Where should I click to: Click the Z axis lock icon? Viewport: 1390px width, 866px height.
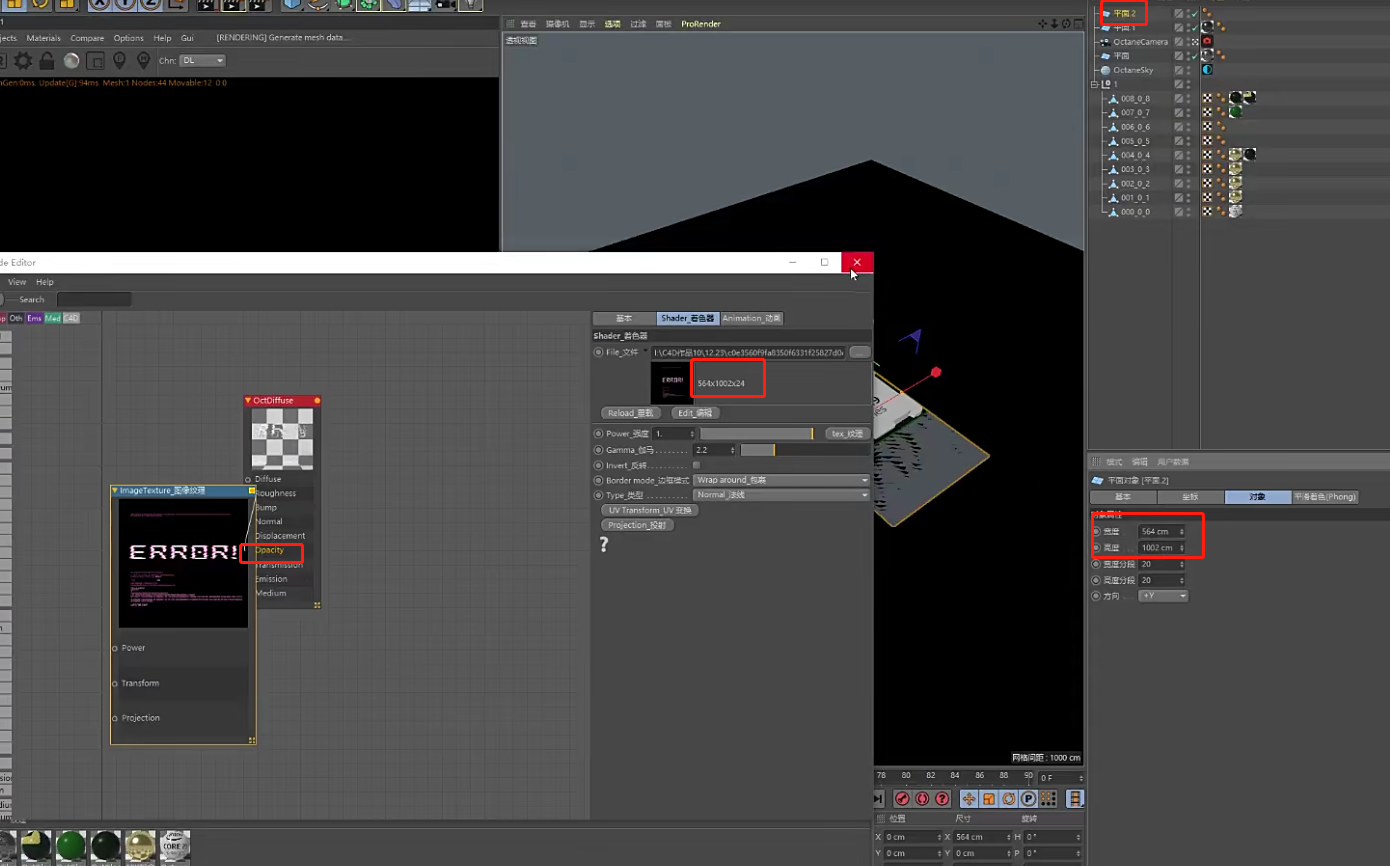(150, 4)
